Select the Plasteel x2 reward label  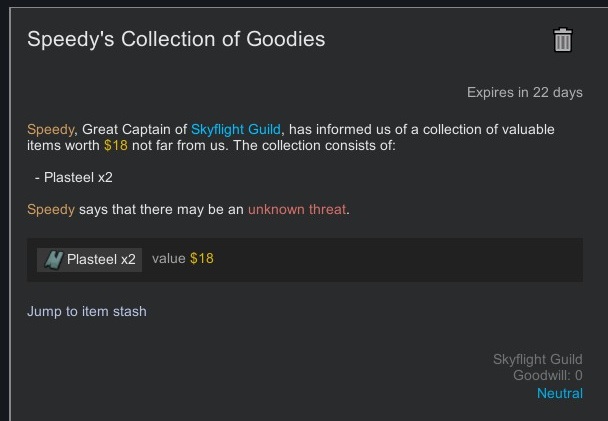coord(101,259)
